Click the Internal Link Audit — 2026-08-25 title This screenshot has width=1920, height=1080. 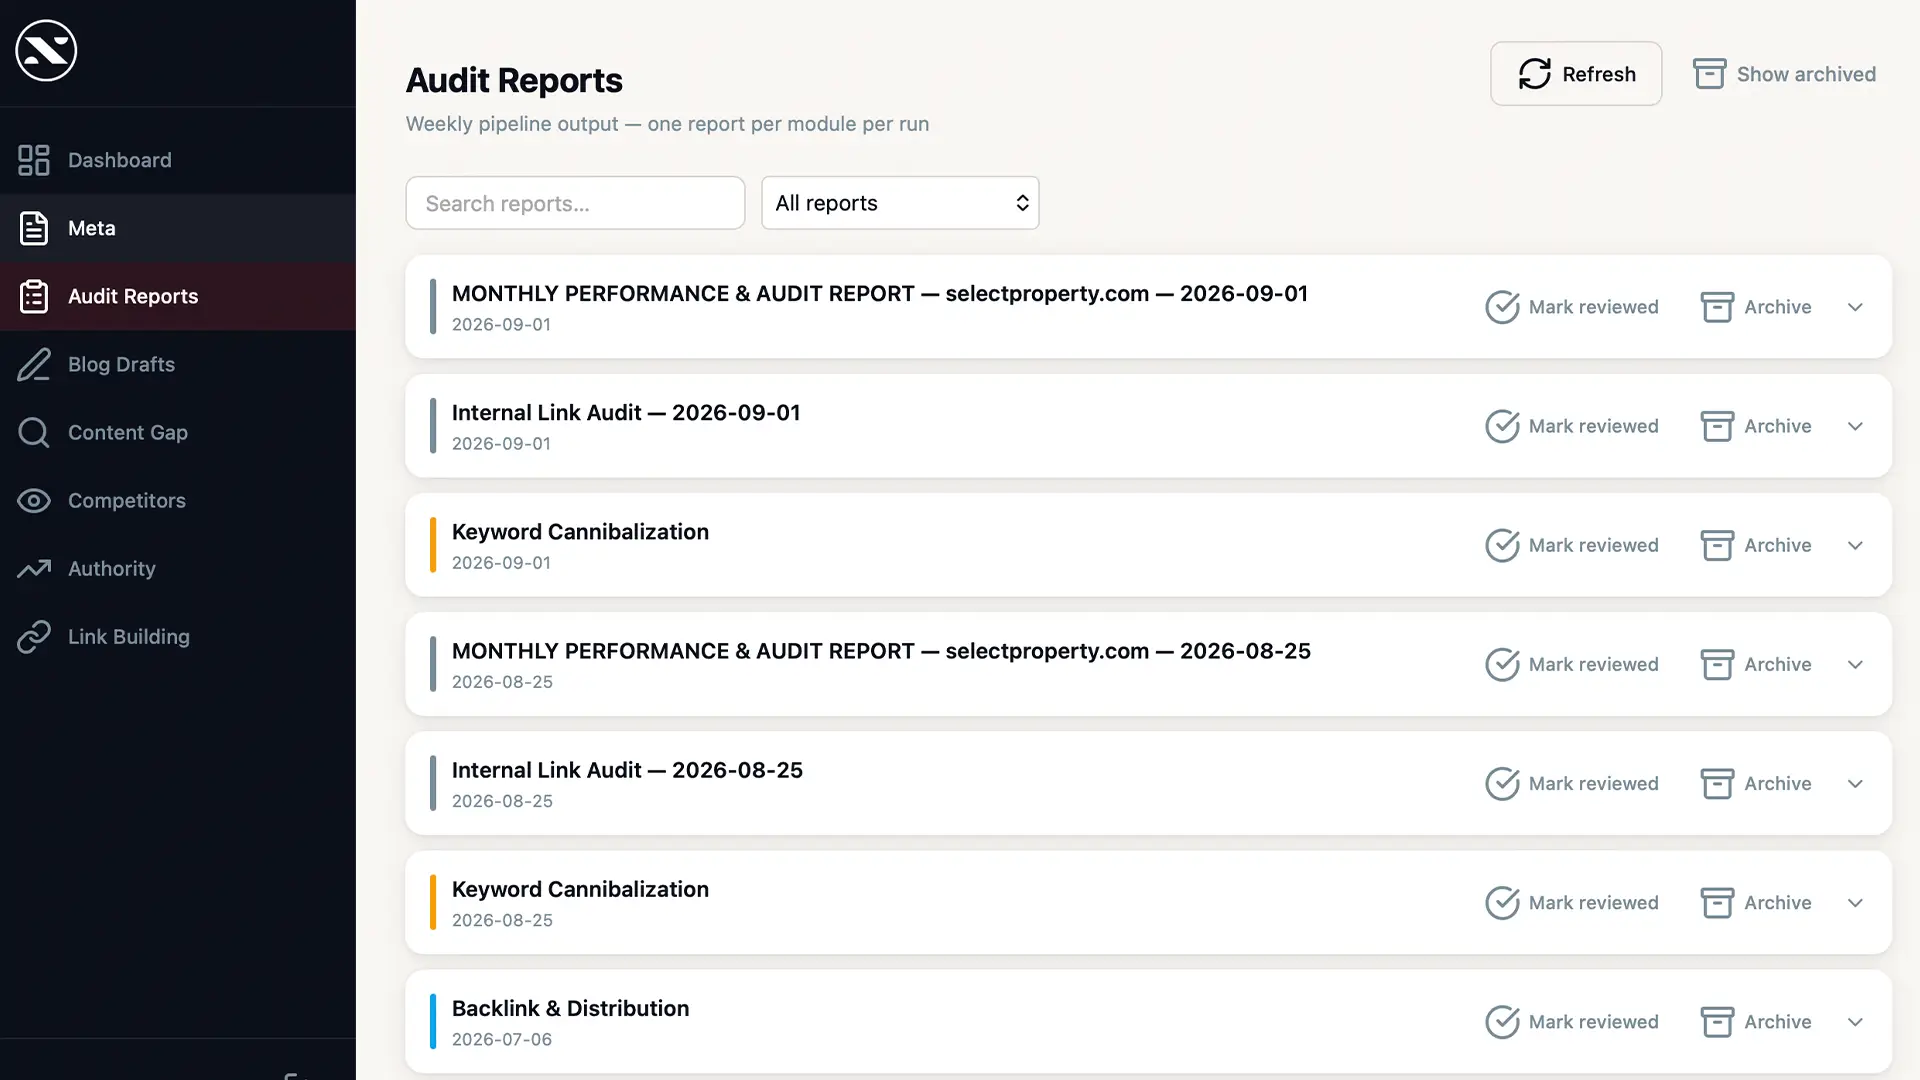click(x=627, y=770)
